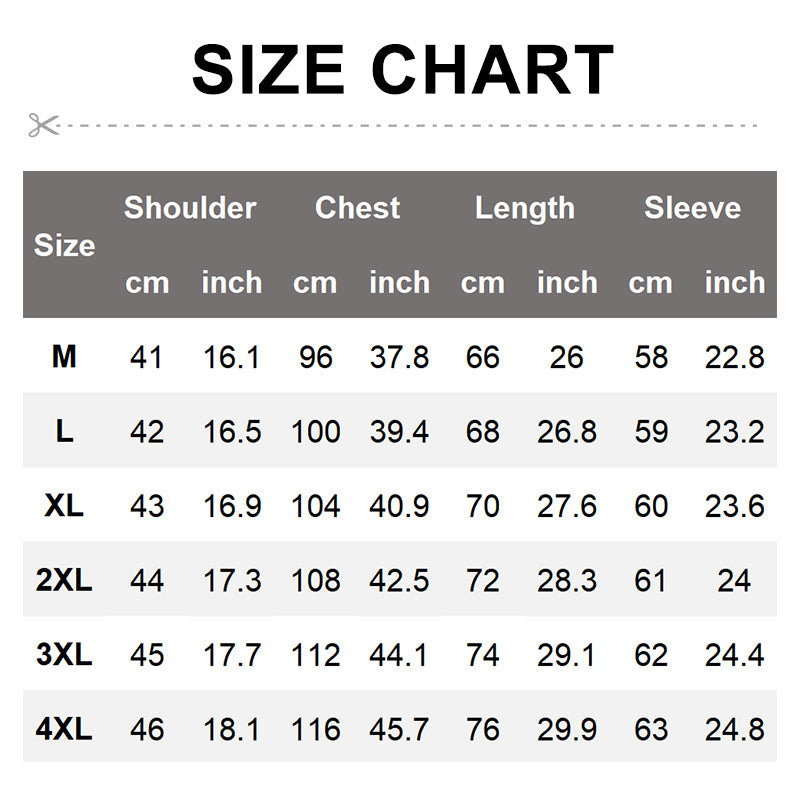The image size is (800, 800).
Task: Click the XL size row label
Action: tap(64, 506)
